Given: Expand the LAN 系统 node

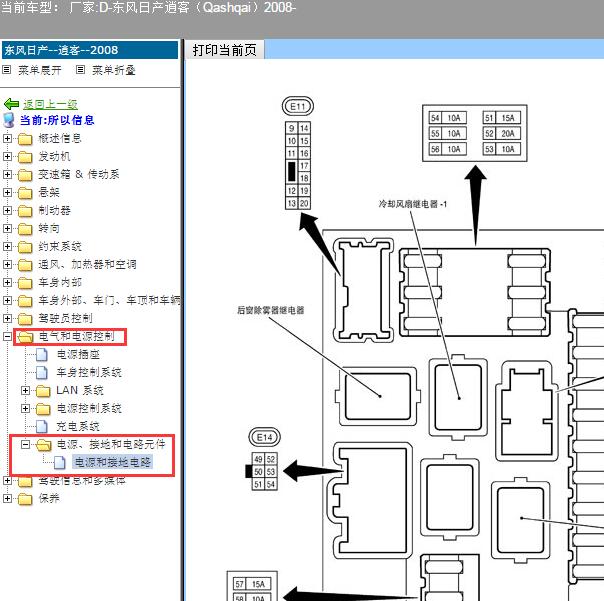Looking at the screenshot, I should [25, 390].
